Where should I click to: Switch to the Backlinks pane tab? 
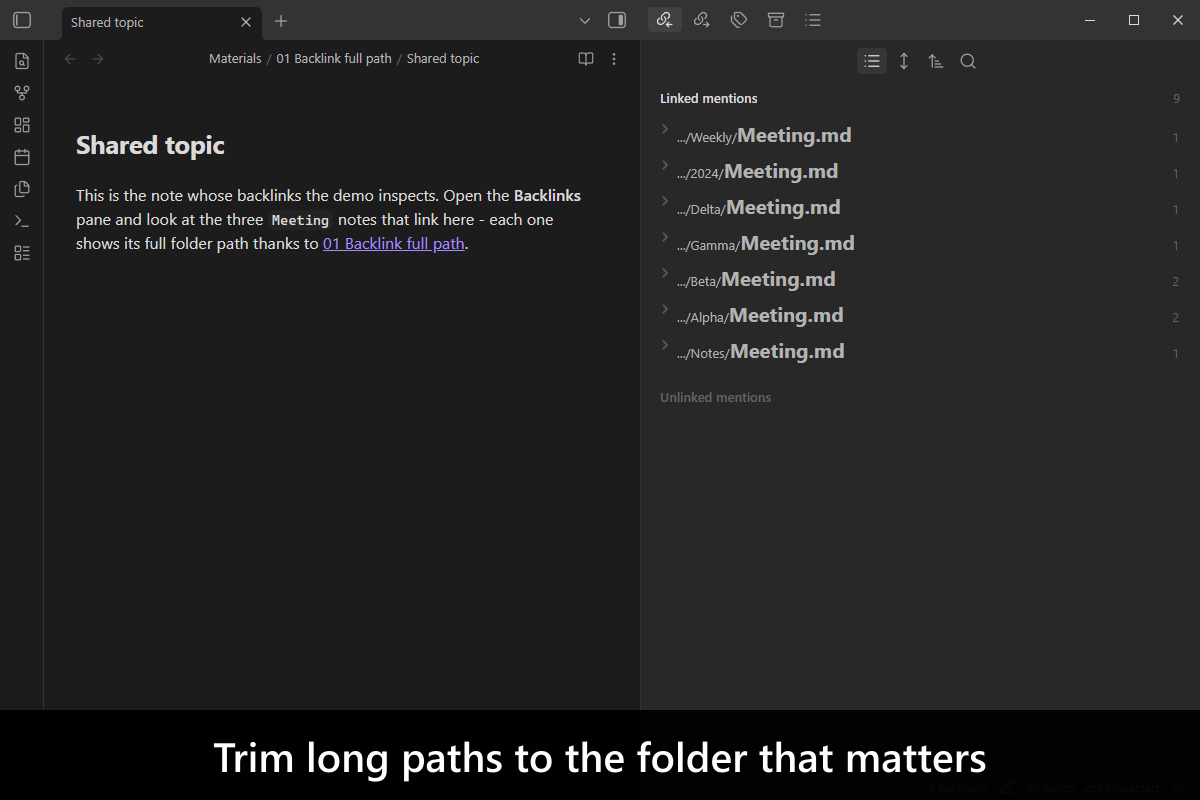[x=665, y=19]
